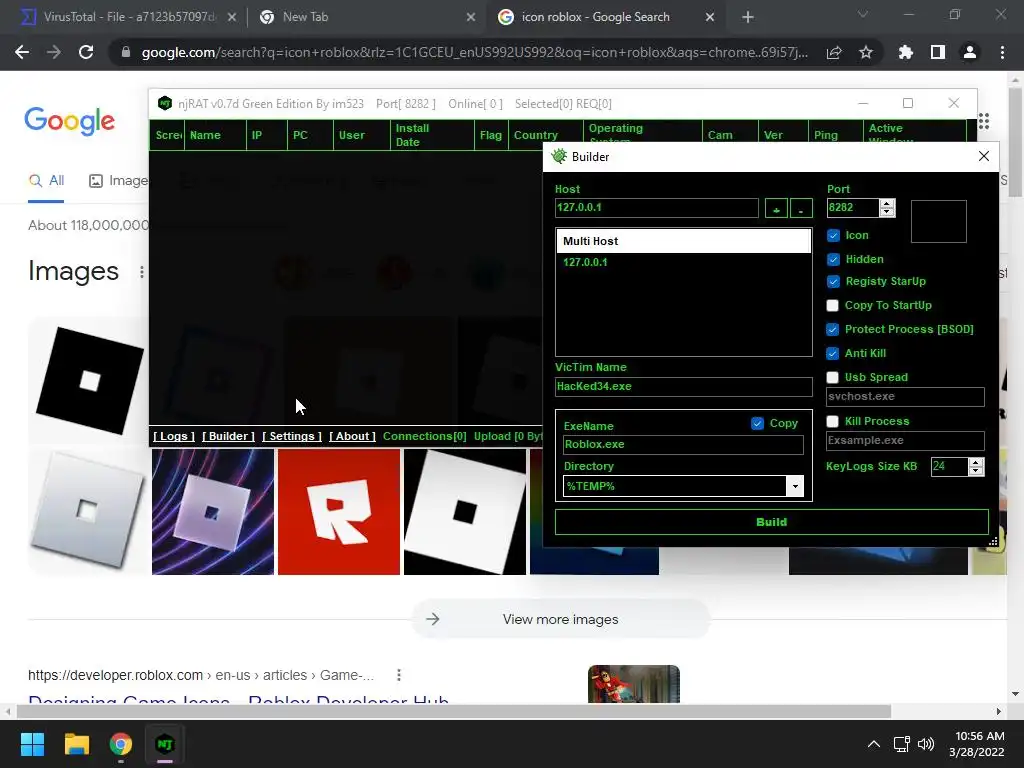This screenshot has width=1024, height=768.
Task: Open the developer.roblox.com result link
Action: coord(238,701)
